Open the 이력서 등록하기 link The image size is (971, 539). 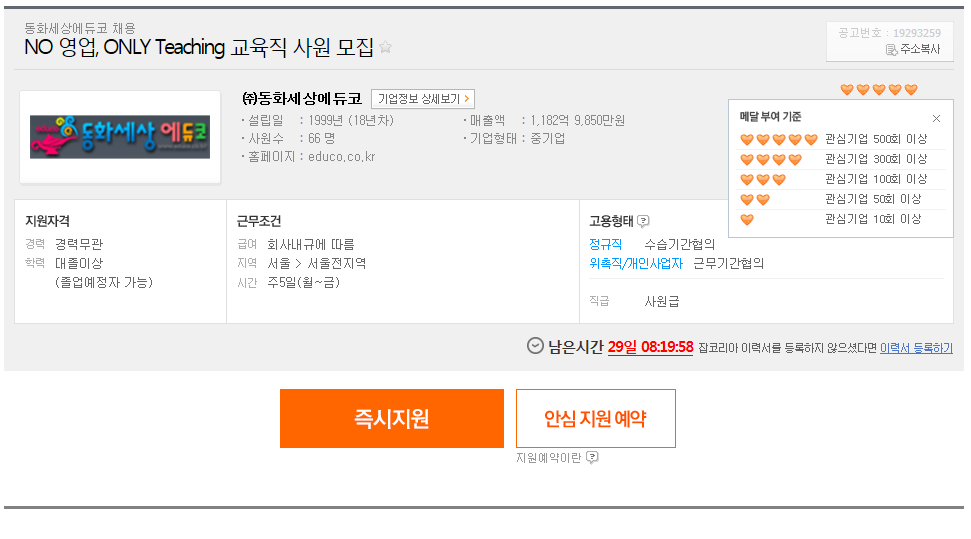[916, 348]
